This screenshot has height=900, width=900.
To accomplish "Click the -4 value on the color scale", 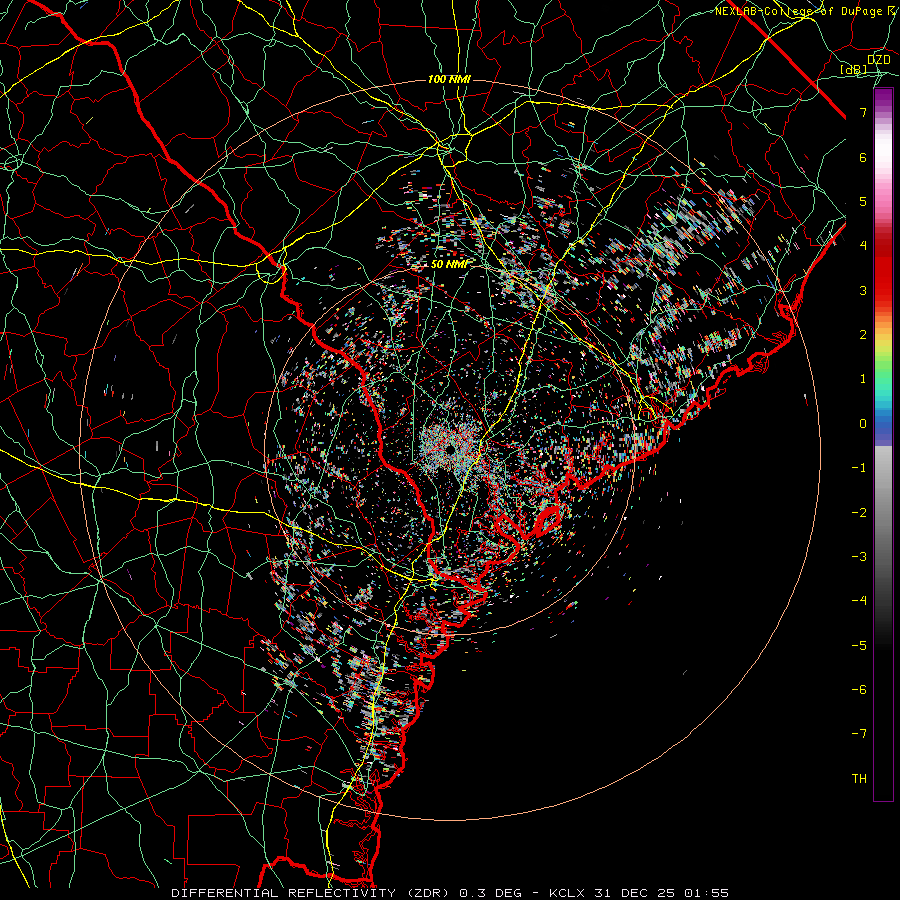I will tap(859, 601).
